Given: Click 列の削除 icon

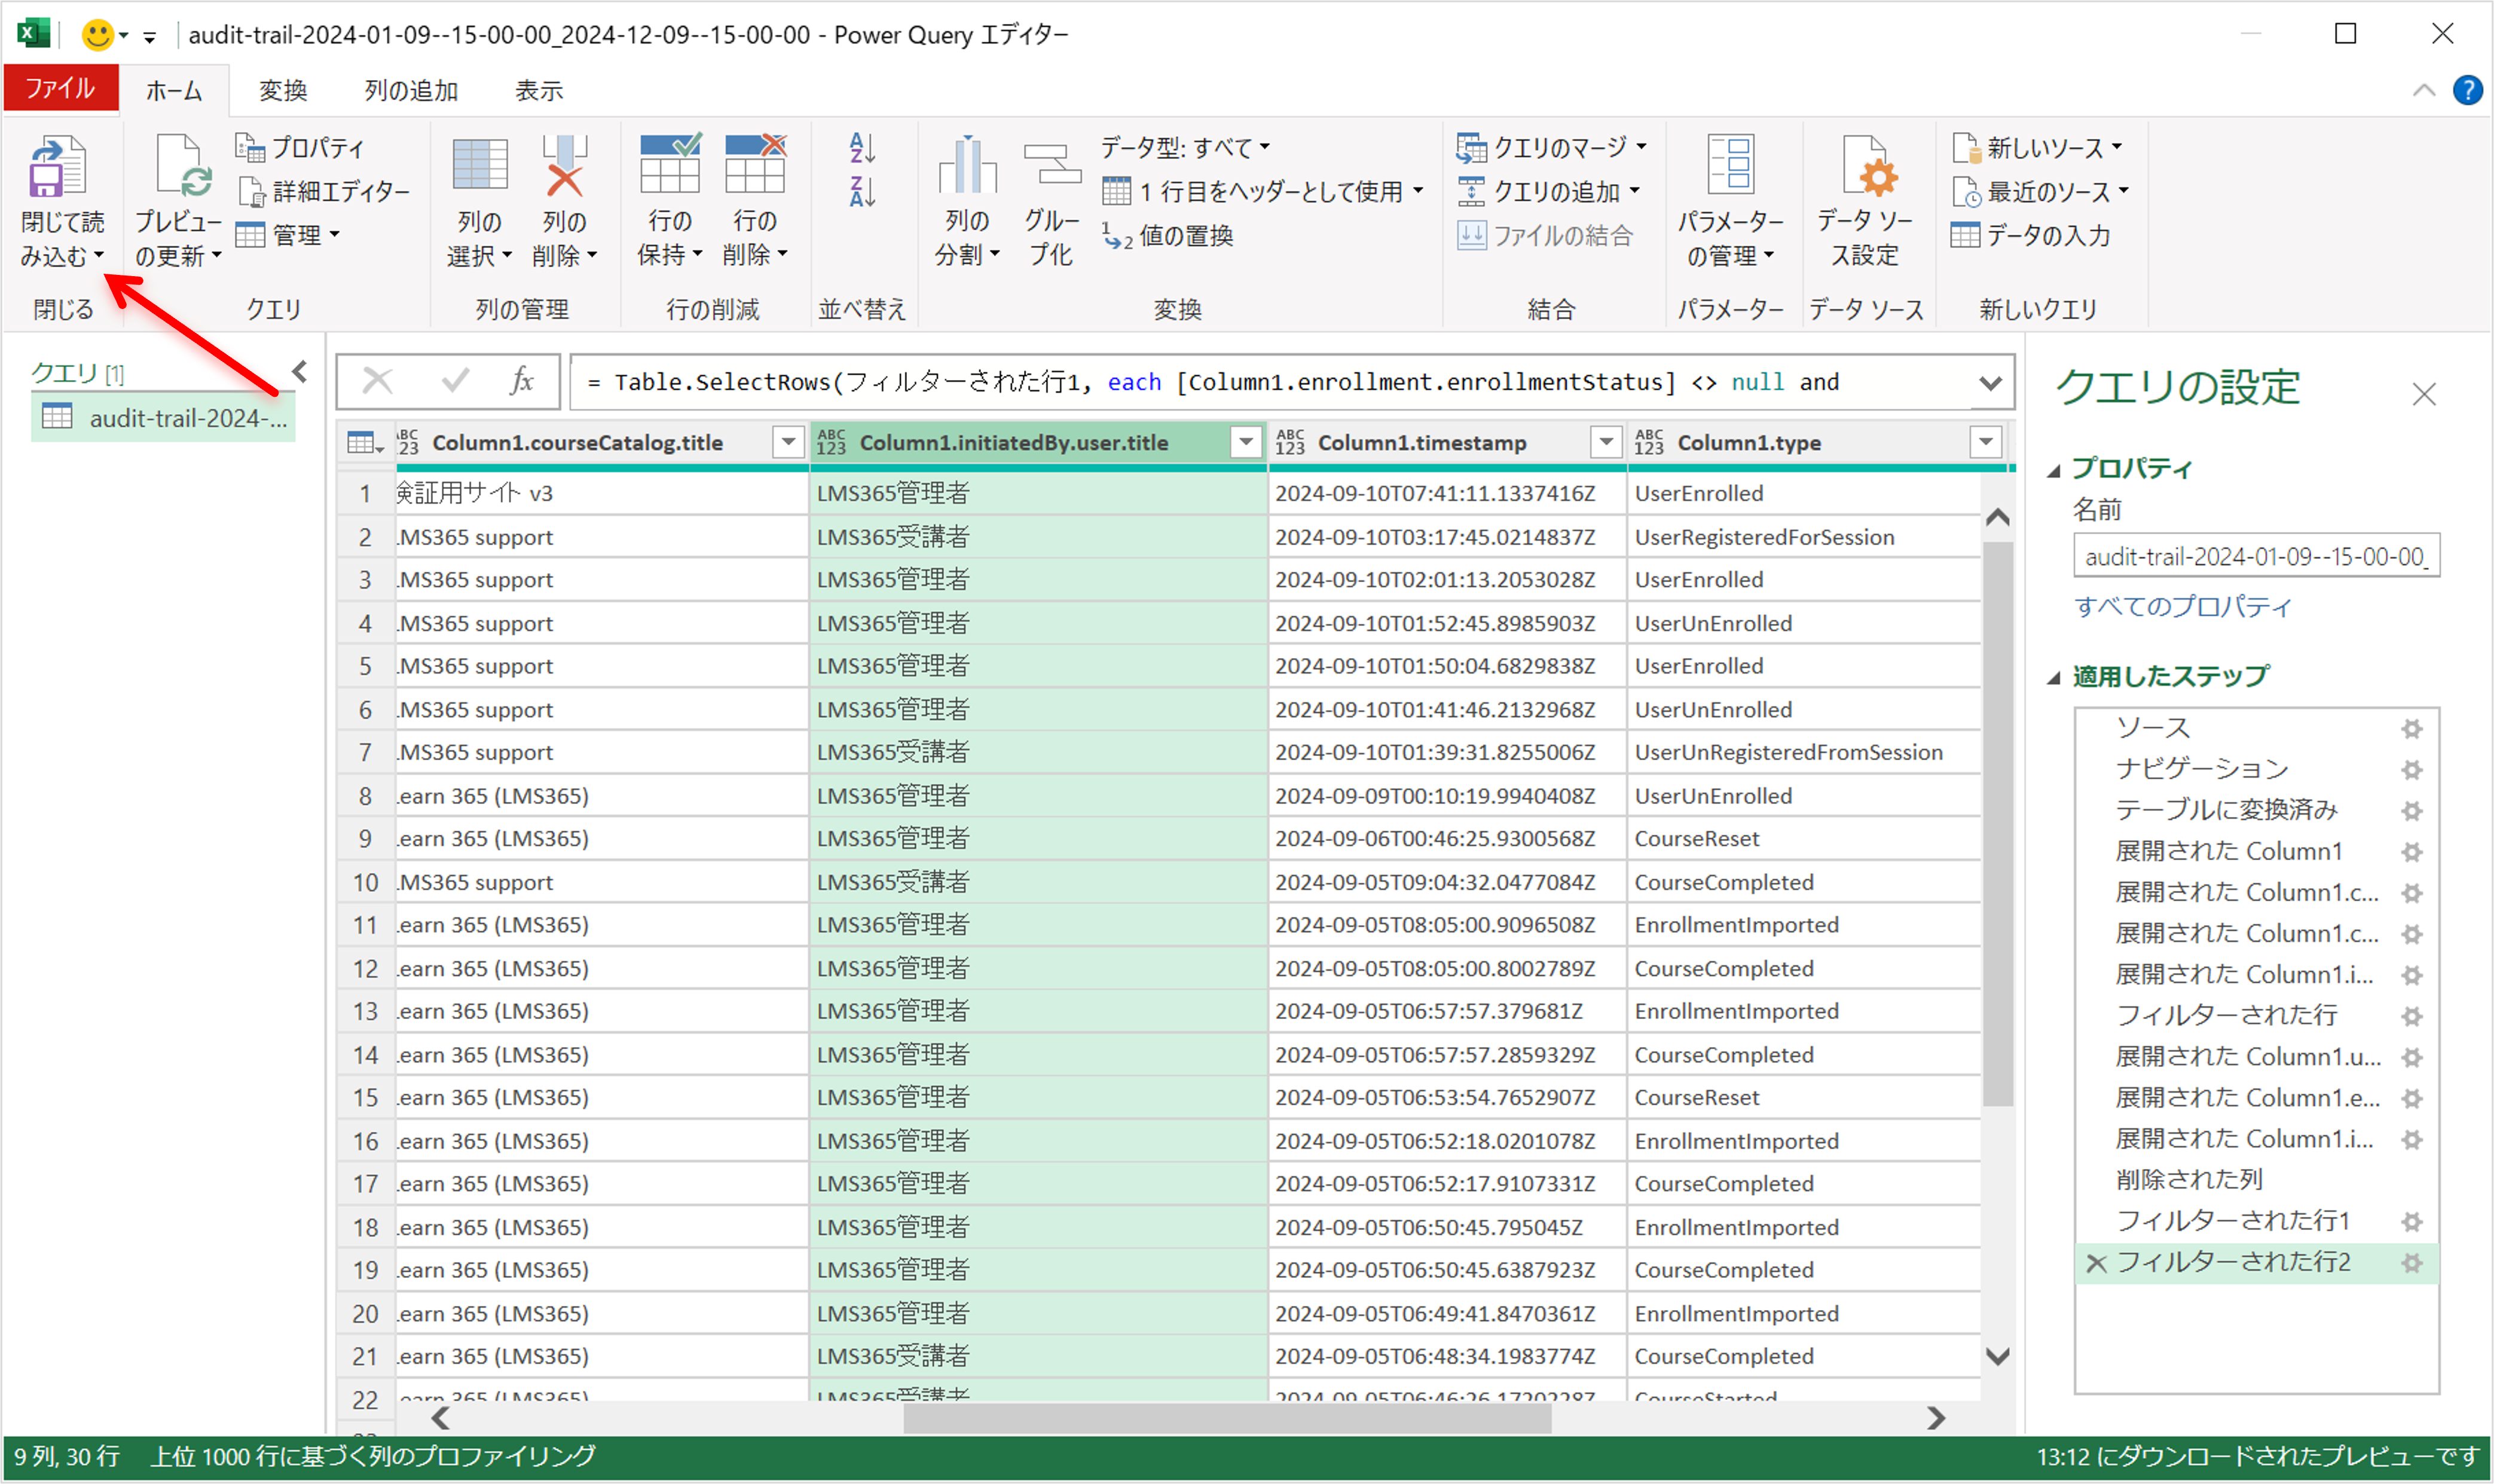Looking at the screenshot, I should click(x=565, y=165).
